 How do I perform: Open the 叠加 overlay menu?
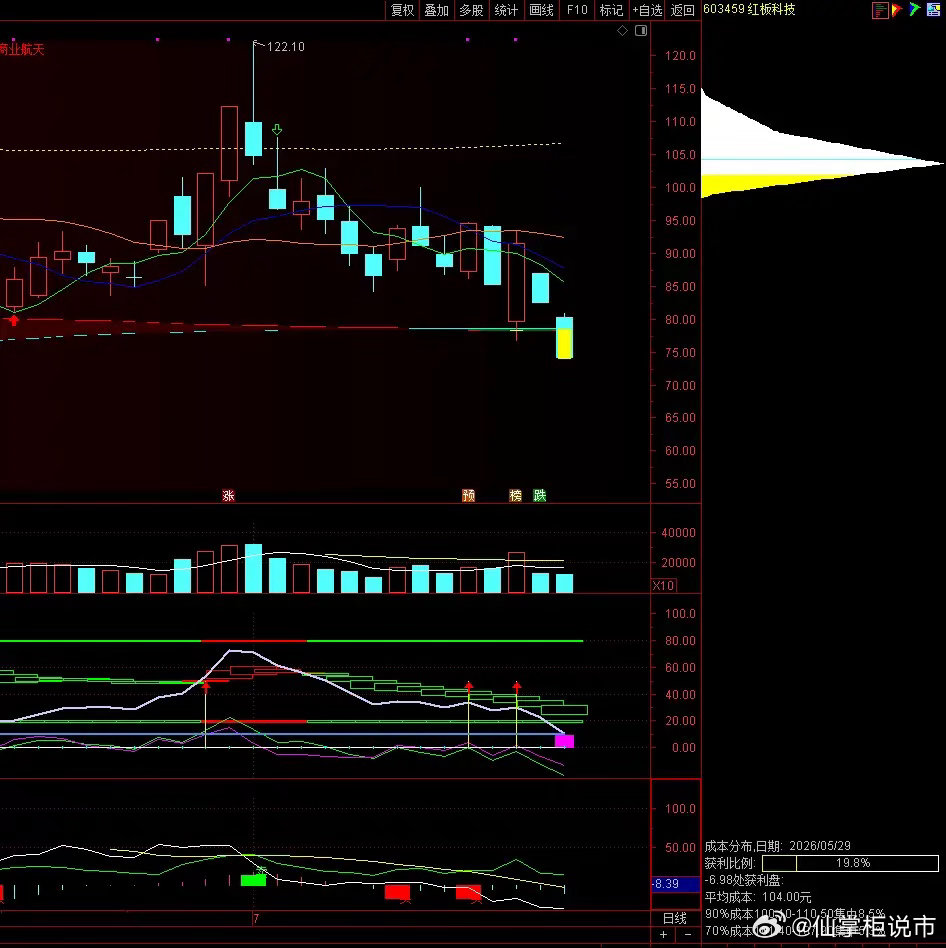(x=436, y=10)
